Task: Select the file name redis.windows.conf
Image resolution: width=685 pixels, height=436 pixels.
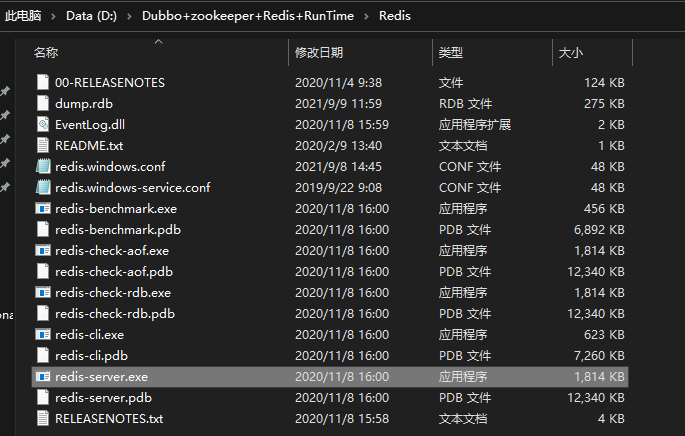Action: [111, 166]
